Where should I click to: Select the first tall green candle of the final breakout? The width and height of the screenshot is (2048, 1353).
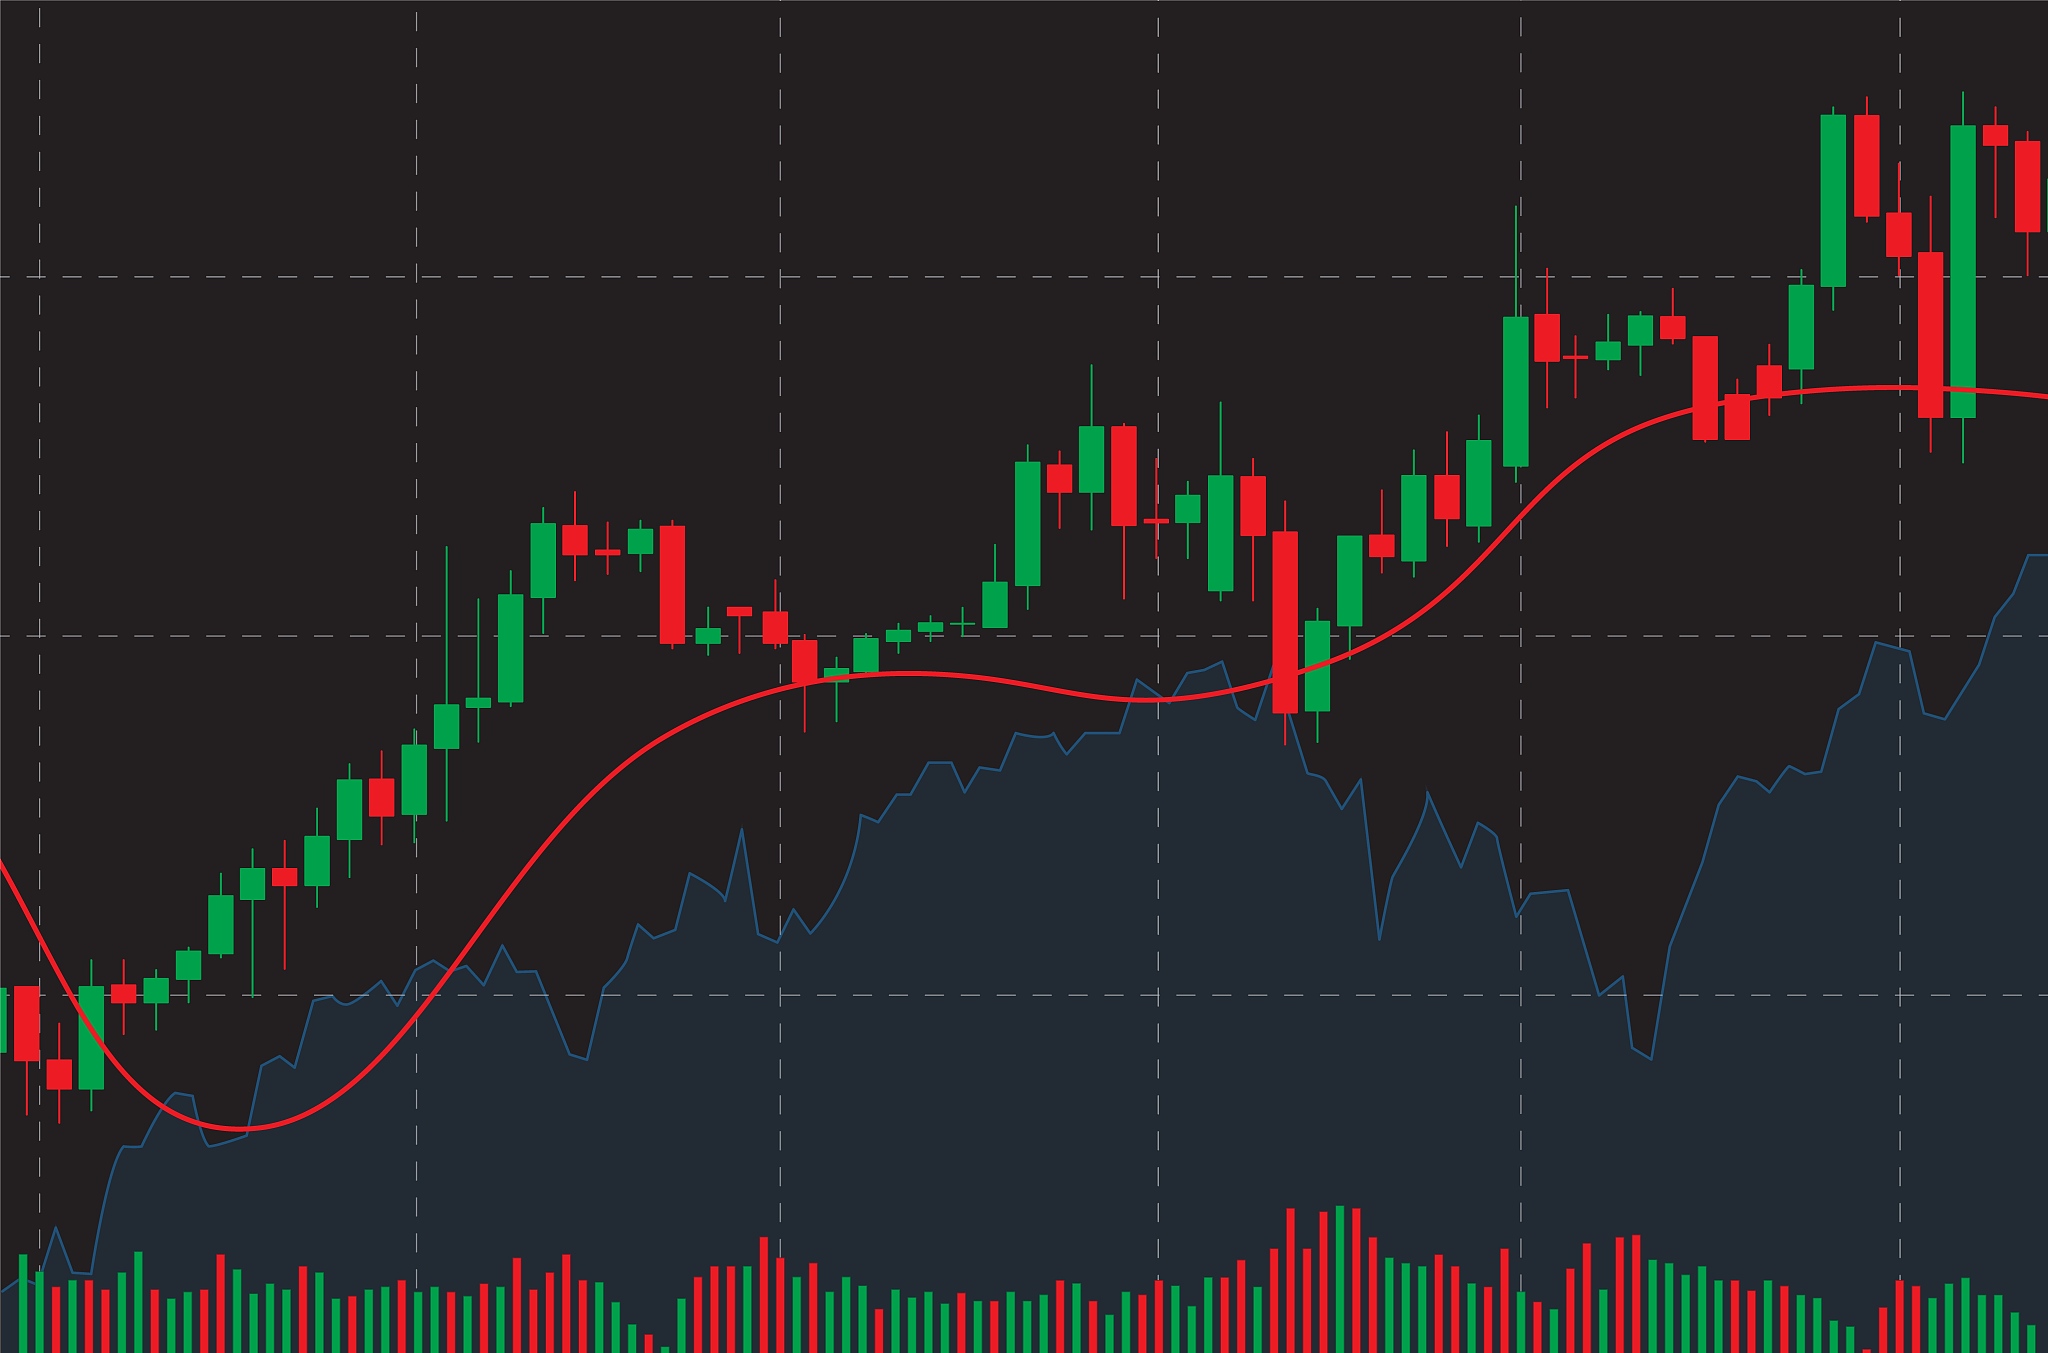[1833, 200]
